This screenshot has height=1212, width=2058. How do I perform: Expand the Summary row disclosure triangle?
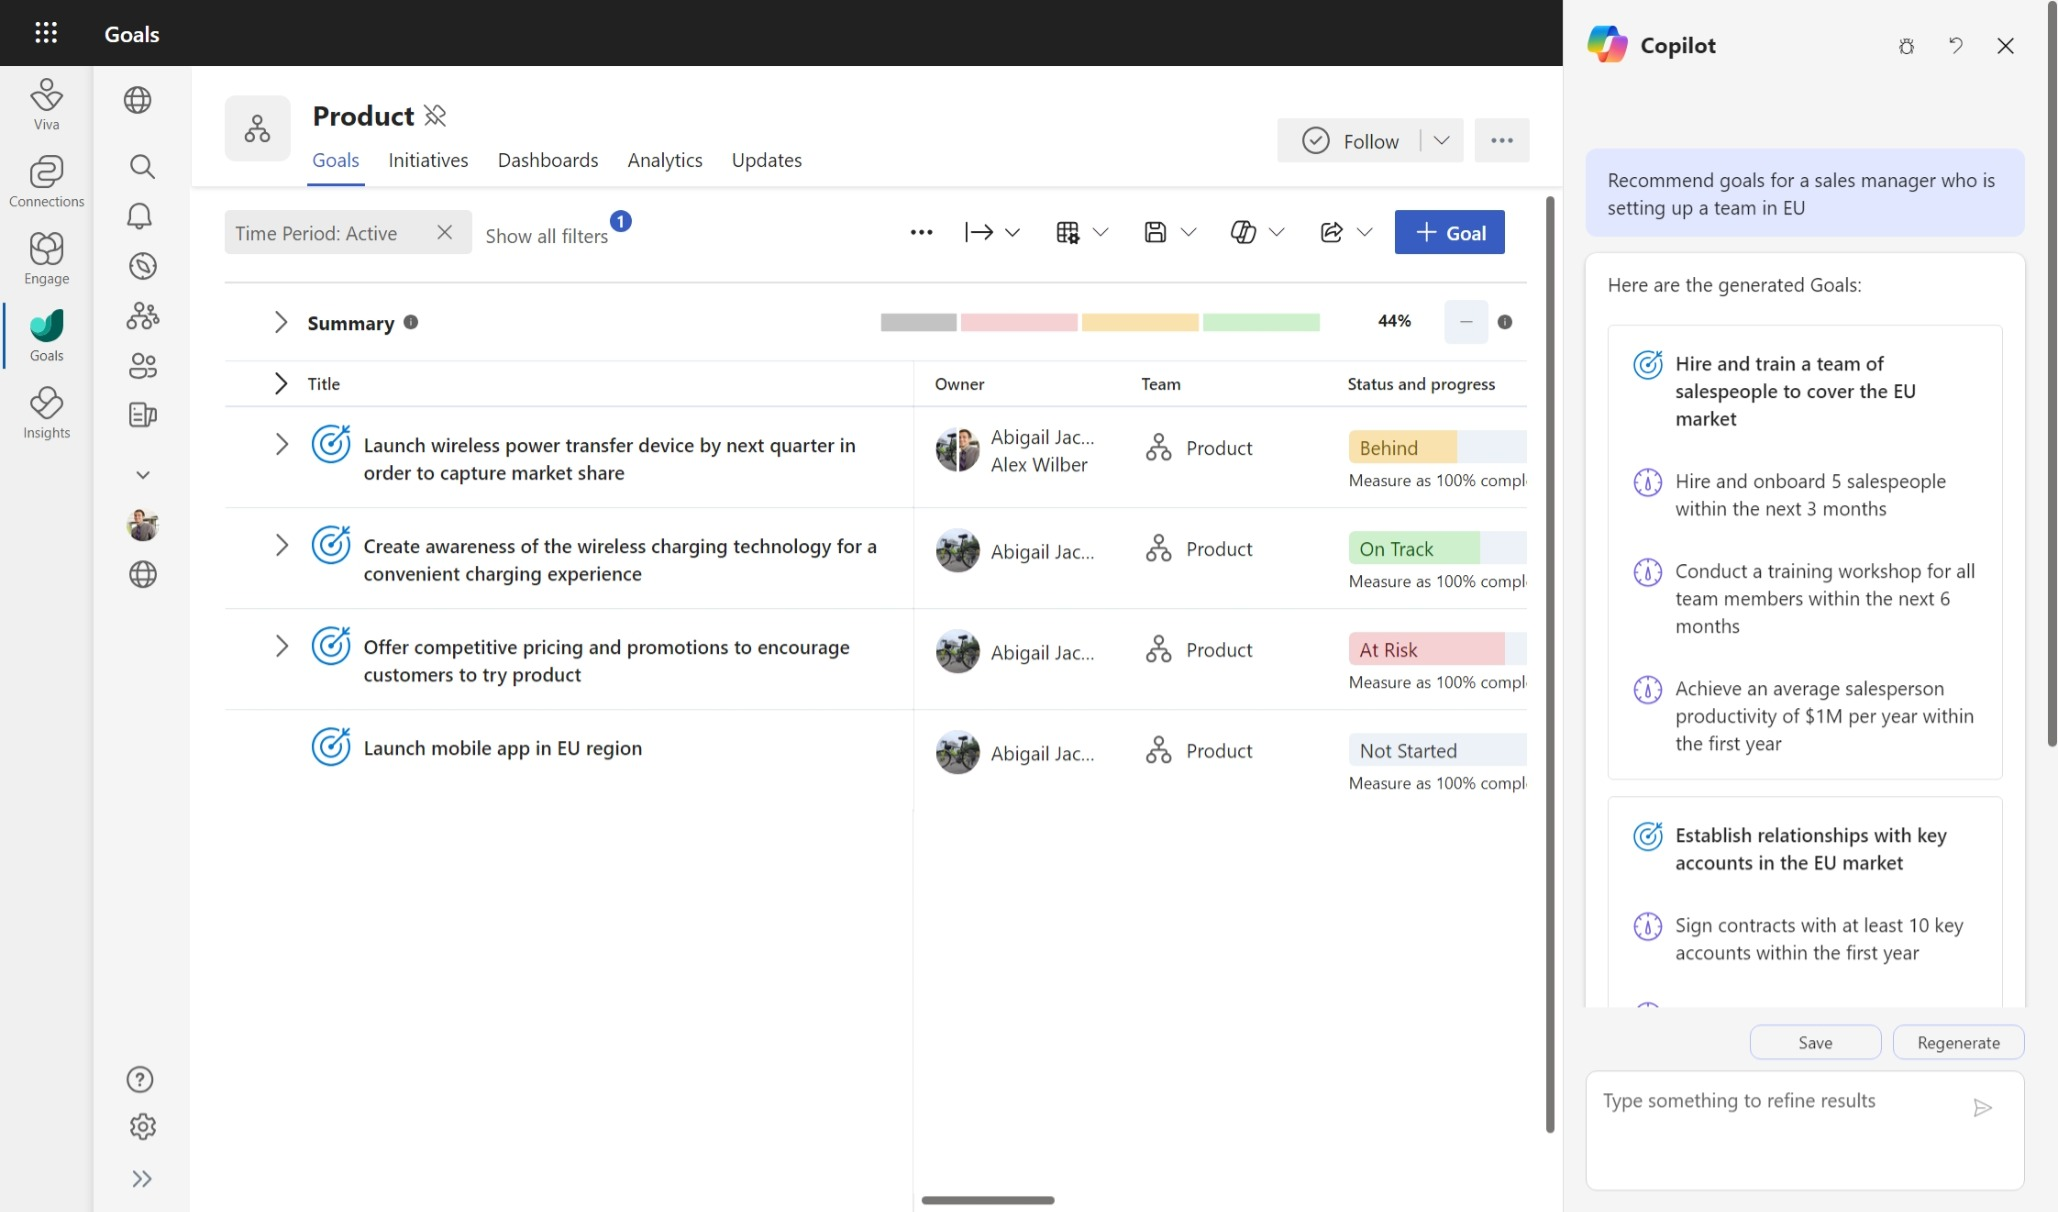[277, 320]
